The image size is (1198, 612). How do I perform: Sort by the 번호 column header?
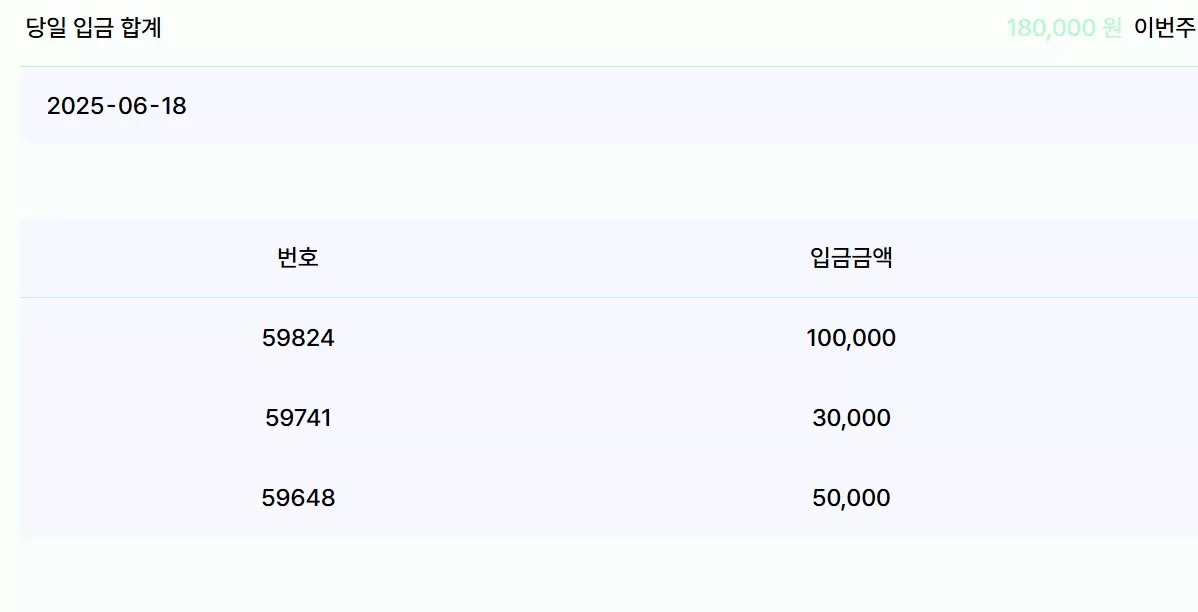(298, 257)
